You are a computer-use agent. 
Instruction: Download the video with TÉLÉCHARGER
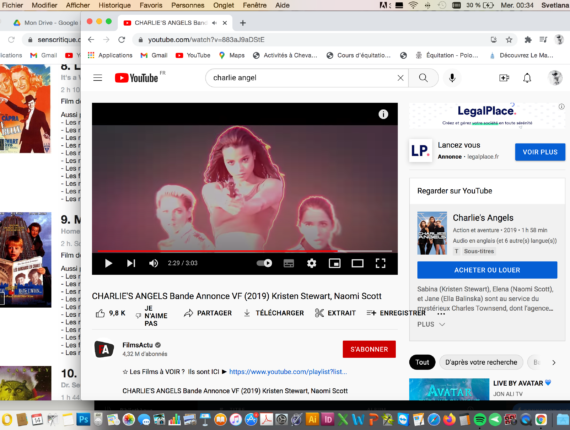click(273, 313)
